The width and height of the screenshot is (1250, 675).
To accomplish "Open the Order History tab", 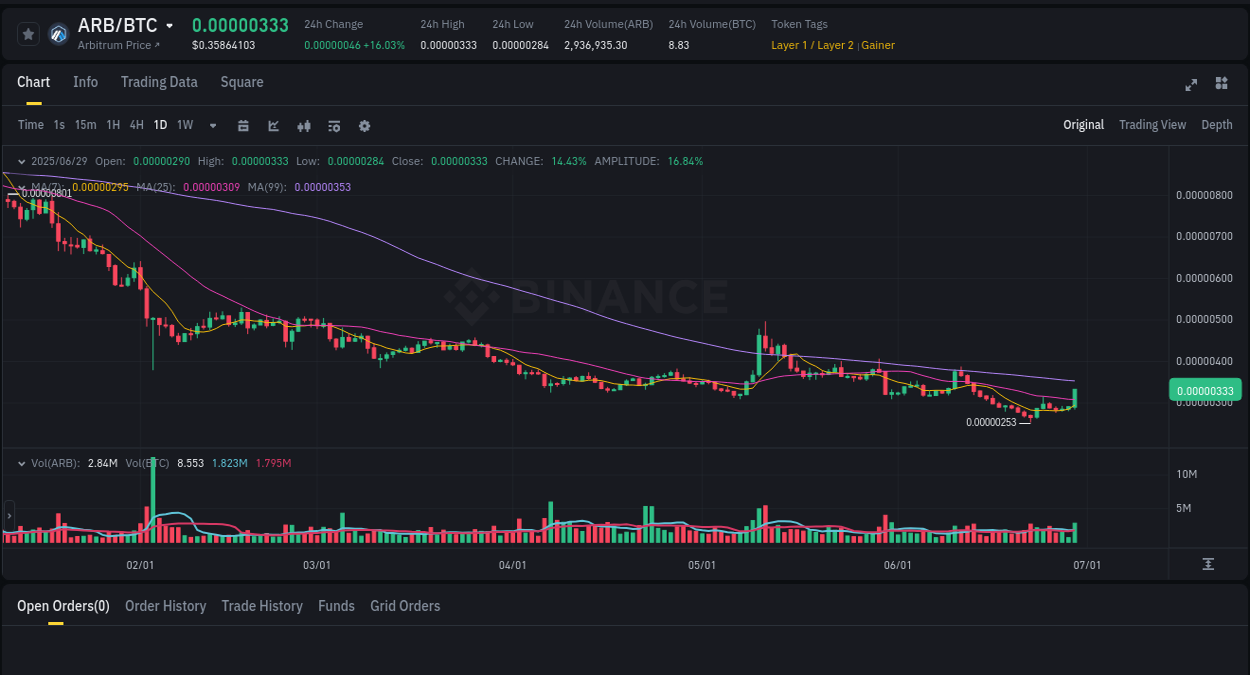I will click(165, 606).
